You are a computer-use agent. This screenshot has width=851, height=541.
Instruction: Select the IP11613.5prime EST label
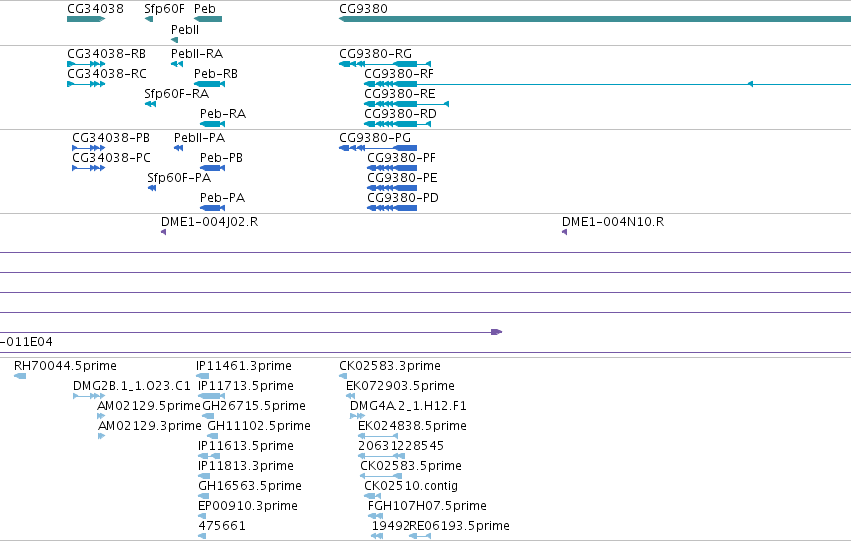pyautogui.click(x=246, y=446)
